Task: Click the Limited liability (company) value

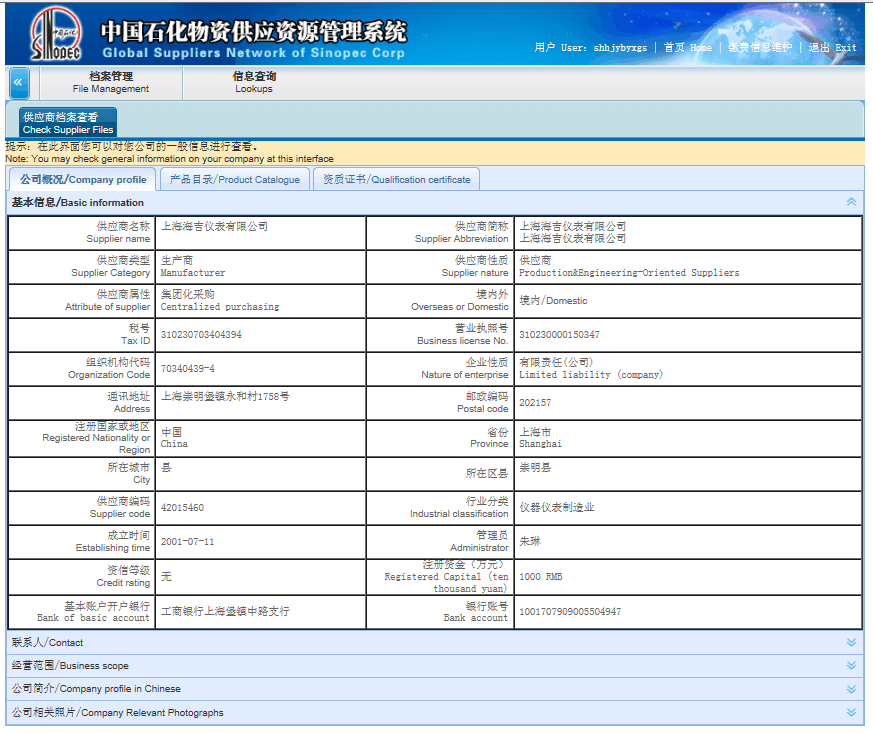Action: [591, 375]
